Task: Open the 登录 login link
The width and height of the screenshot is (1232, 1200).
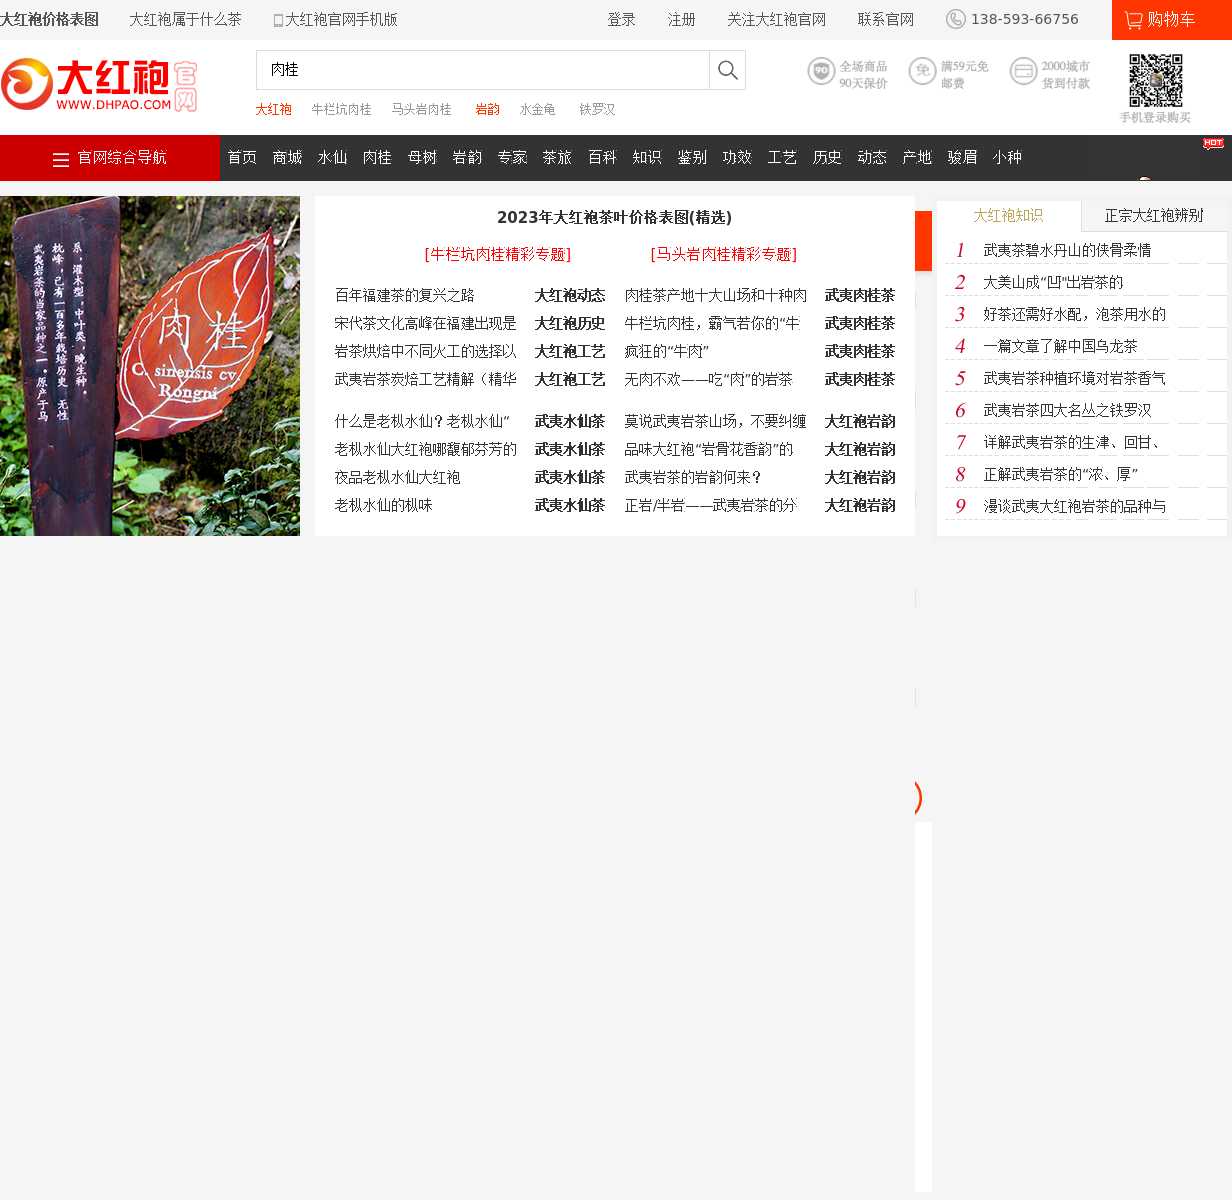Action: tap(621, 20)
